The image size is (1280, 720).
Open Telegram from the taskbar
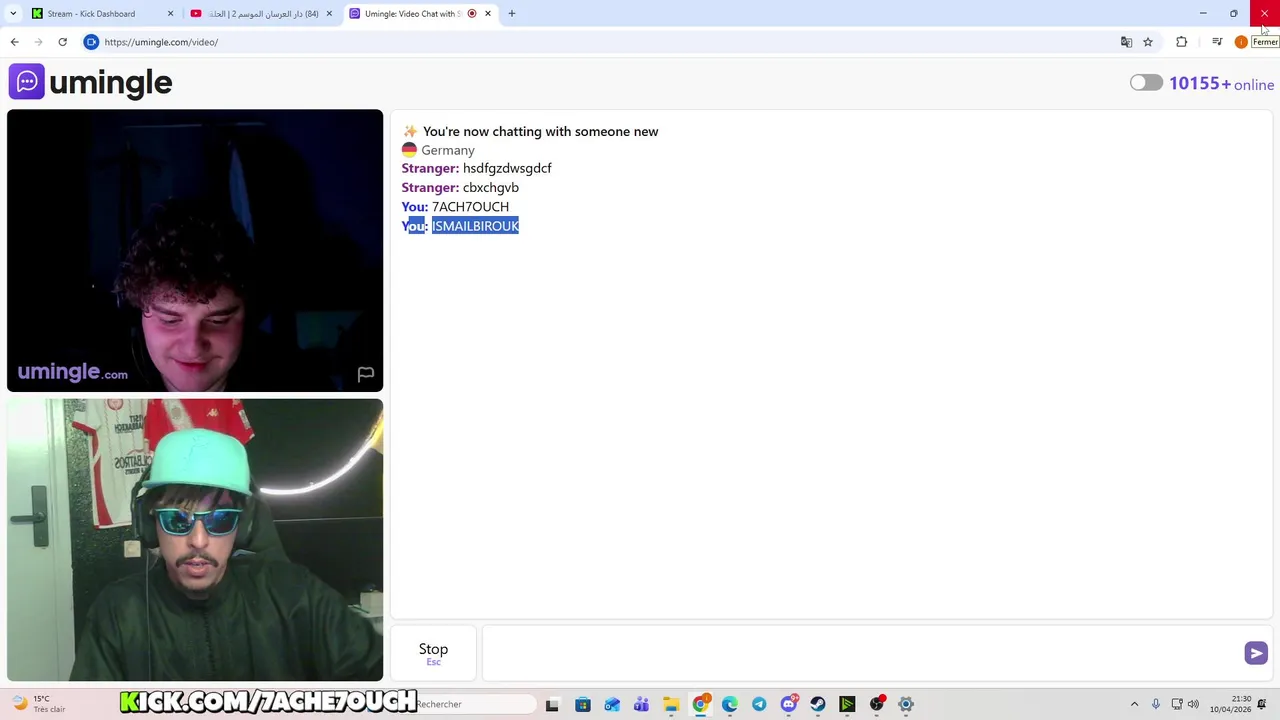759,704
